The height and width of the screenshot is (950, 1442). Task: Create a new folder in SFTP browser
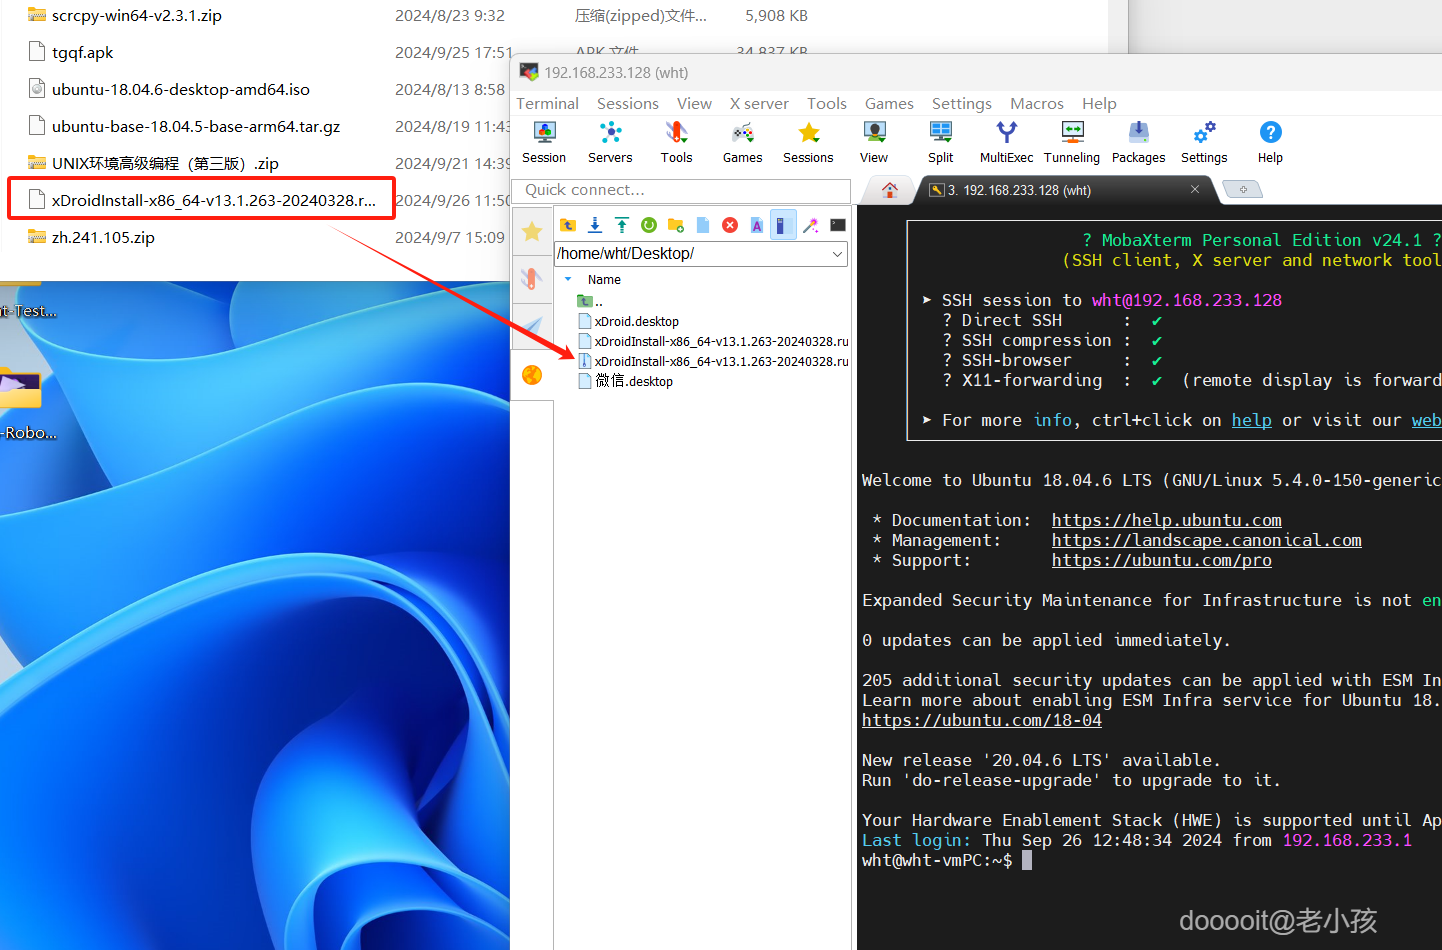pyautogui.click(x=676, y=225)
